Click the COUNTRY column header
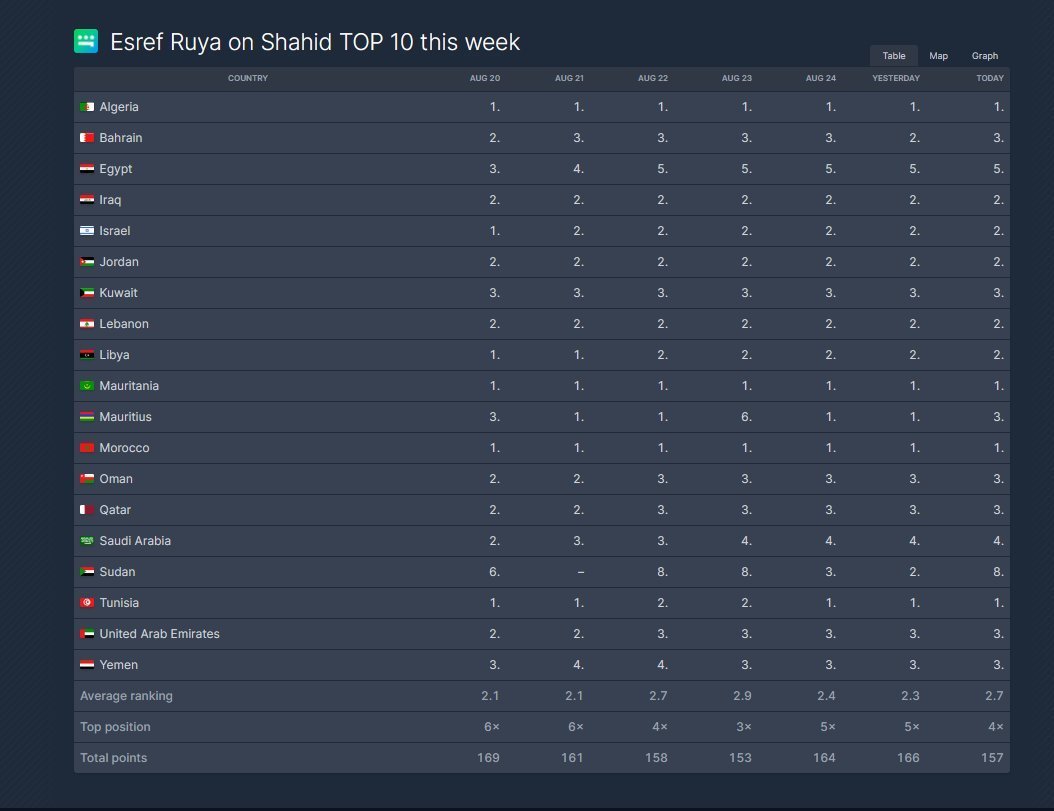Image resolution: width=1054 pixels, height=811 pixels. (248, 78)
